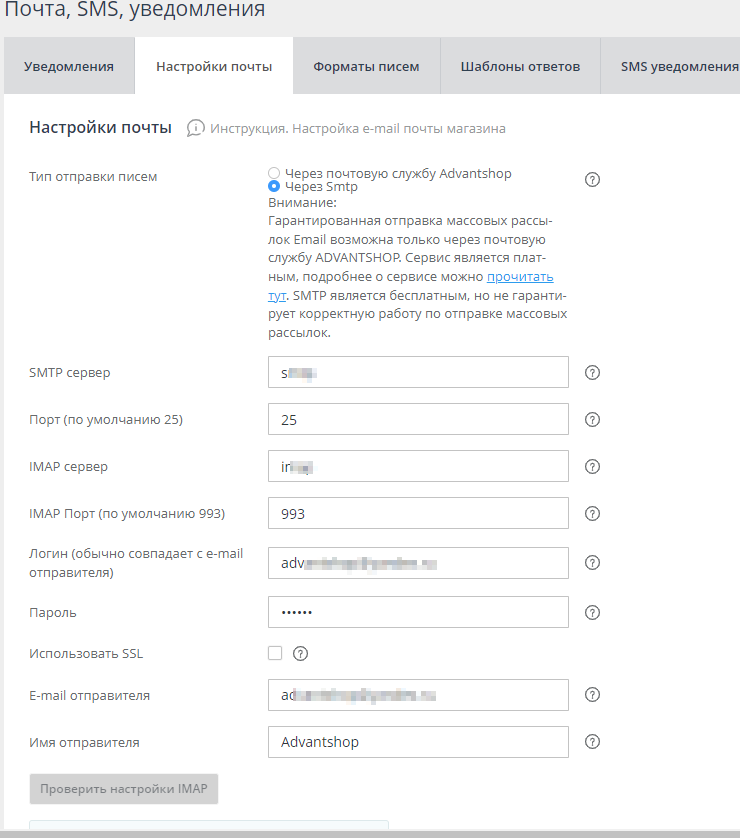Open the Инструкция e-mail setup link
The width and height of the screenshot is (740, 838).
click(x=357, y=129)
